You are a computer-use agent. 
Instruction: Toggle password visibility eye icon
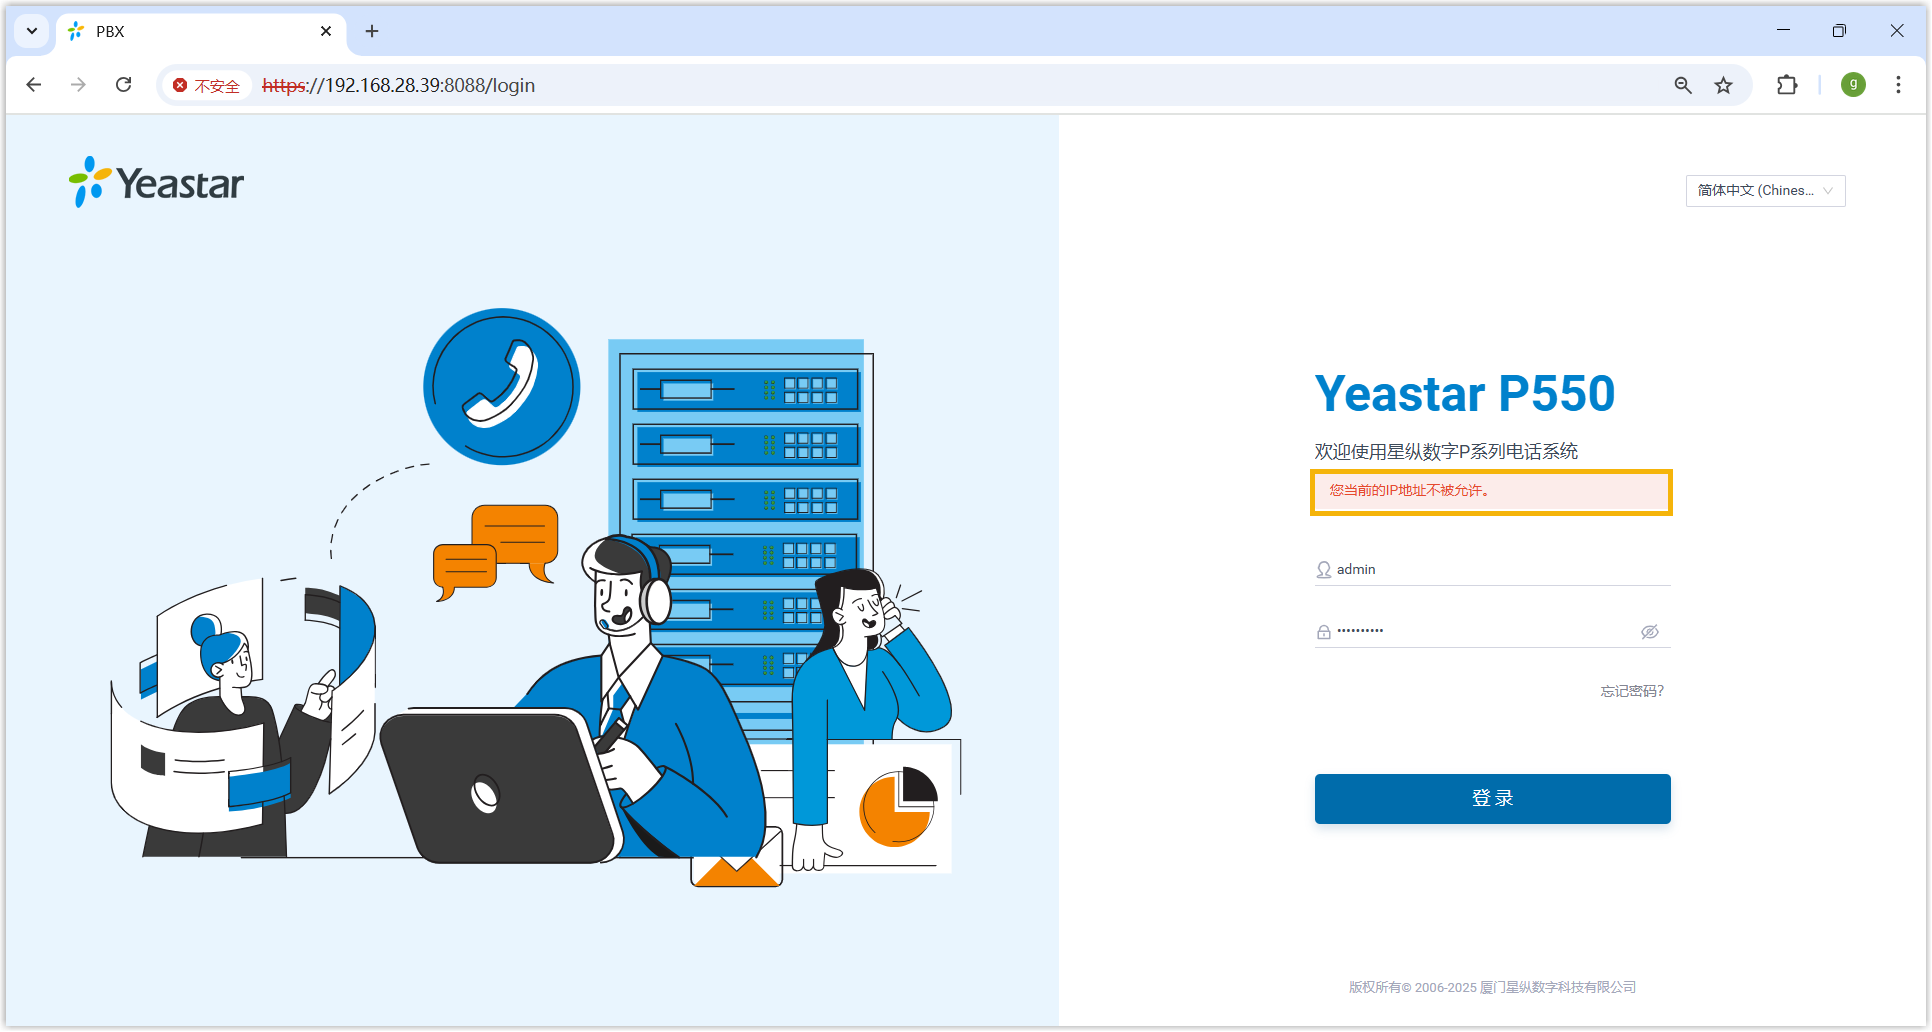click(1650, 632)
